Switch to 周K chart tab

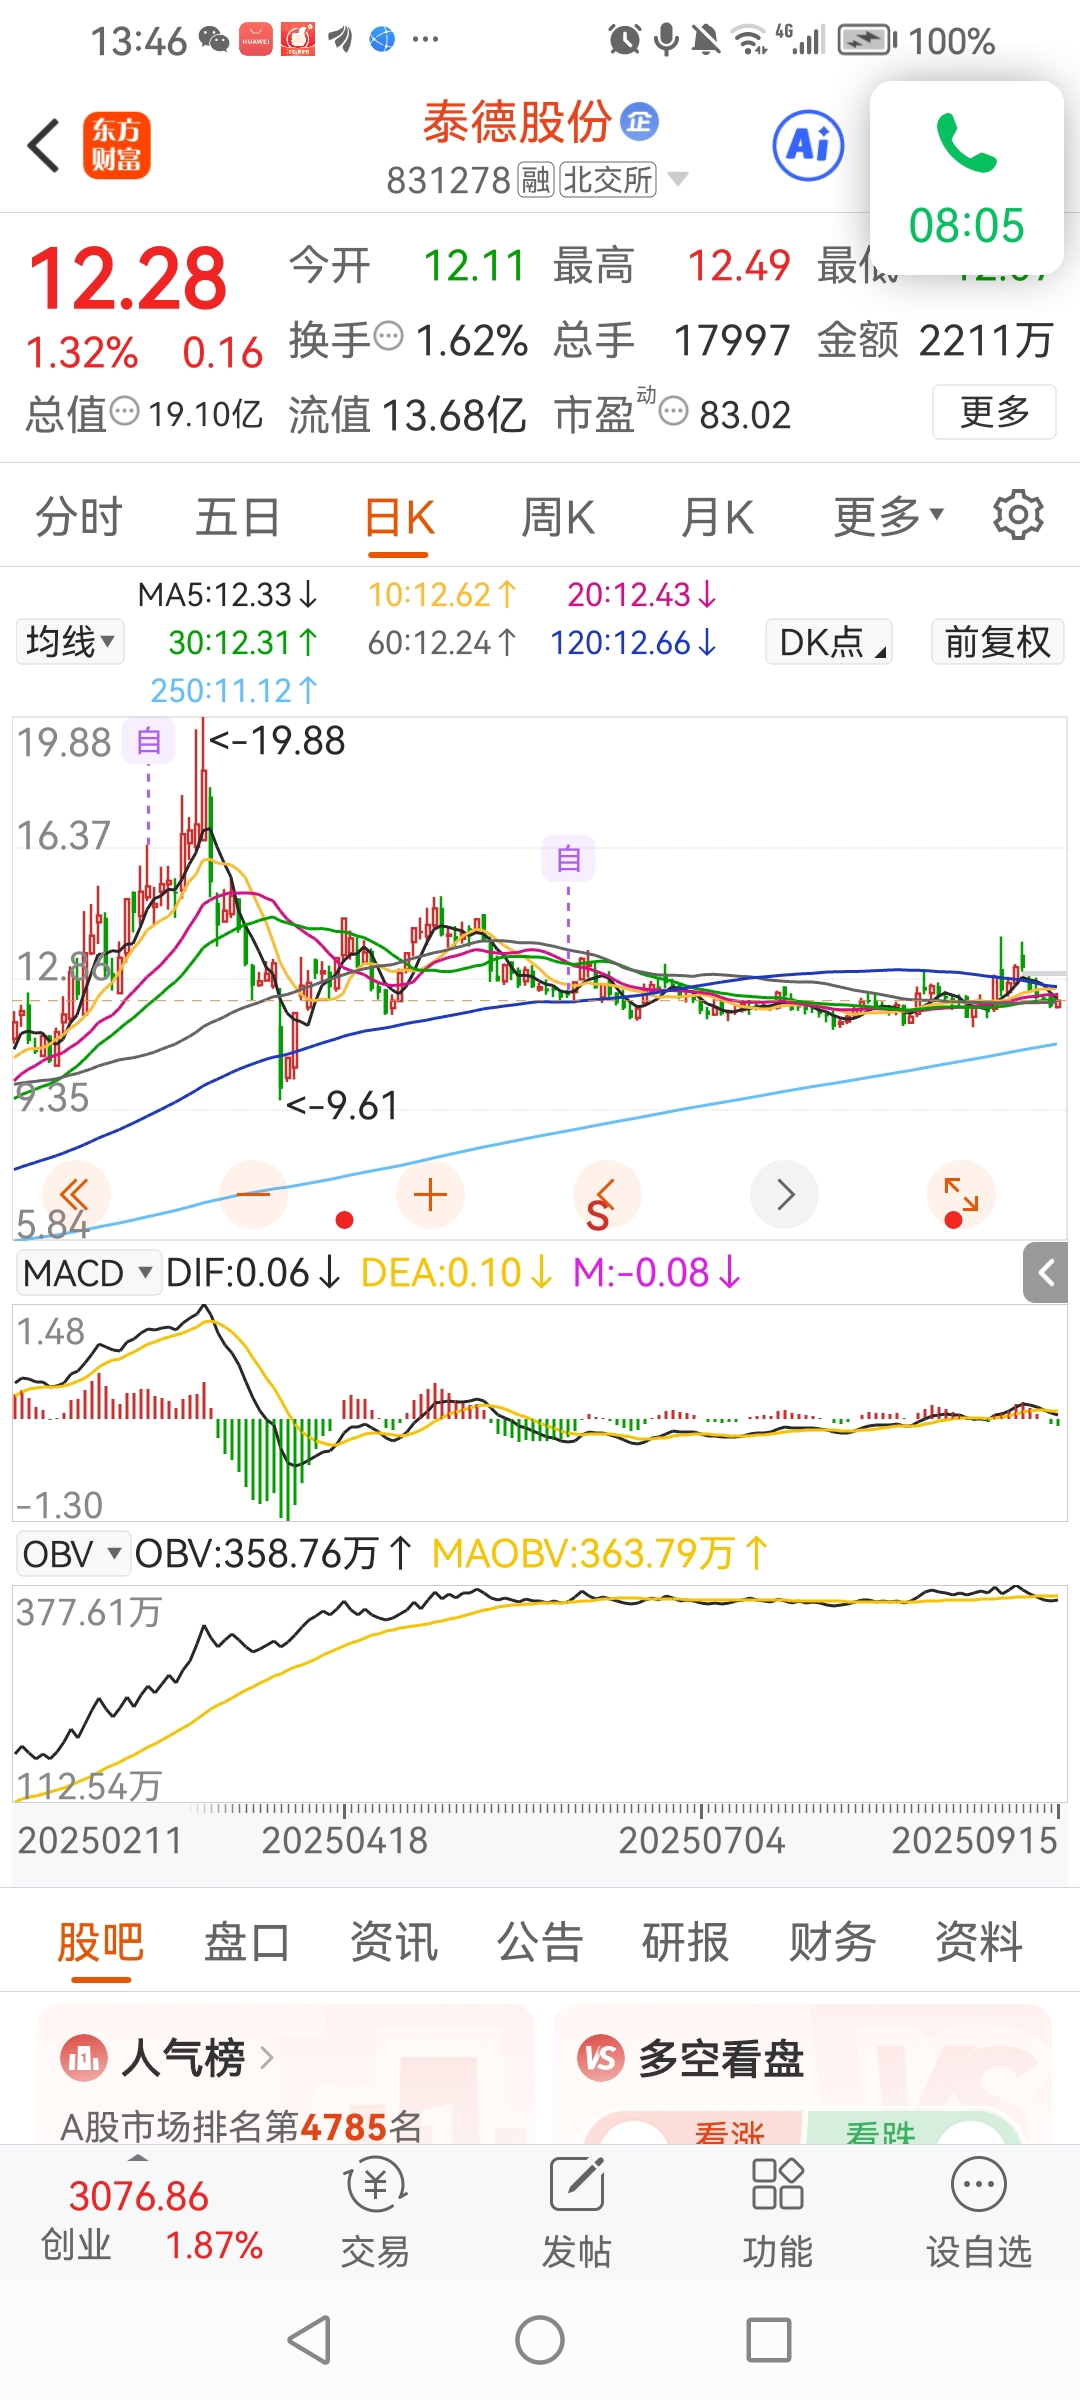coord(558,517)
